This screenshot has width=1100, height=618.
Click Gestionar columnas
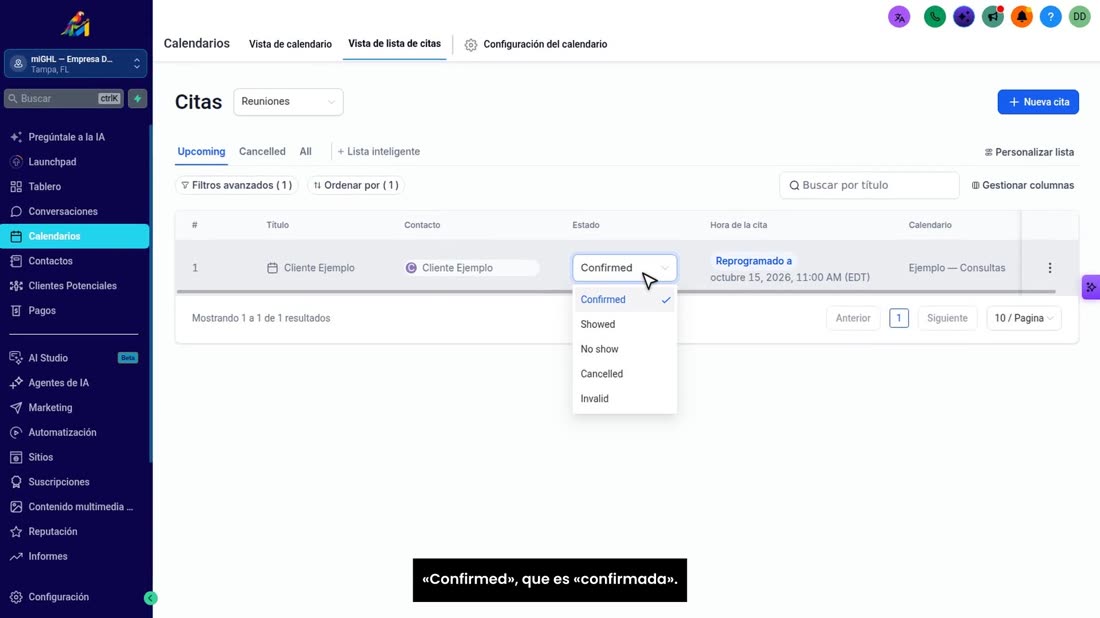pos(1023,185)
